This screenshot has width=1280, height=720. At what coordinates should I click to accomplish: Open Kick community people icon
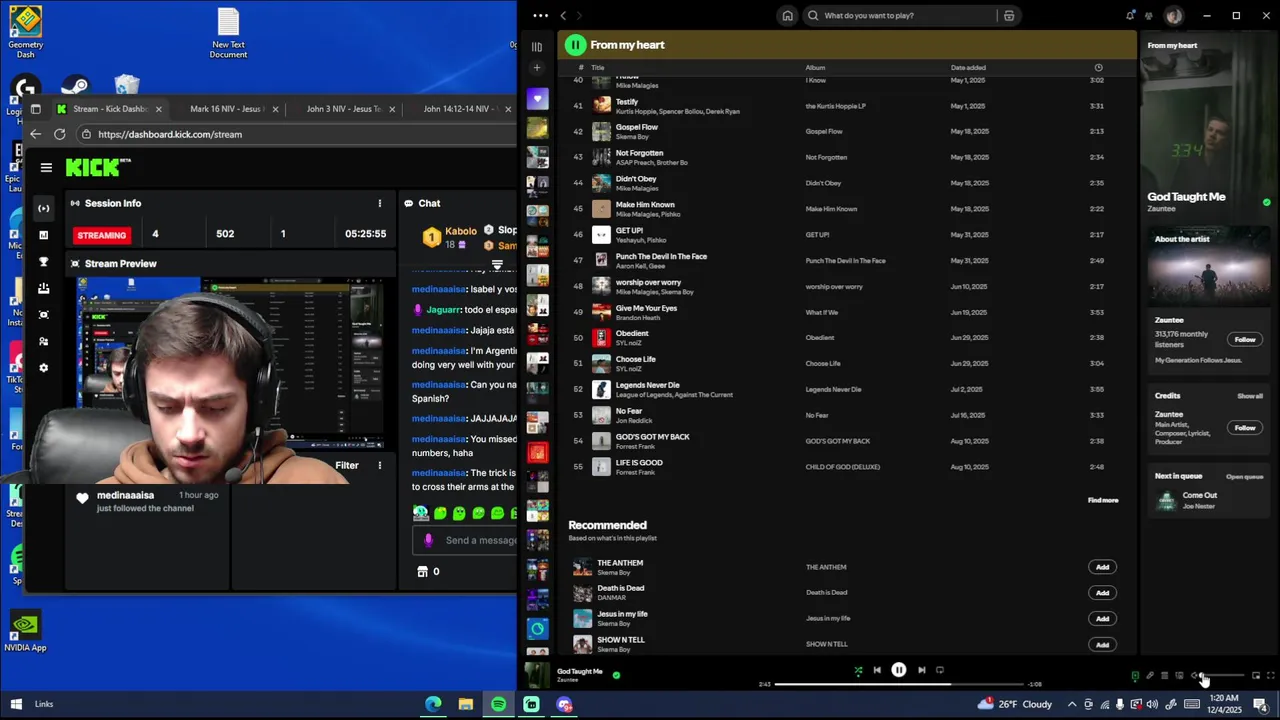[43, 341]
